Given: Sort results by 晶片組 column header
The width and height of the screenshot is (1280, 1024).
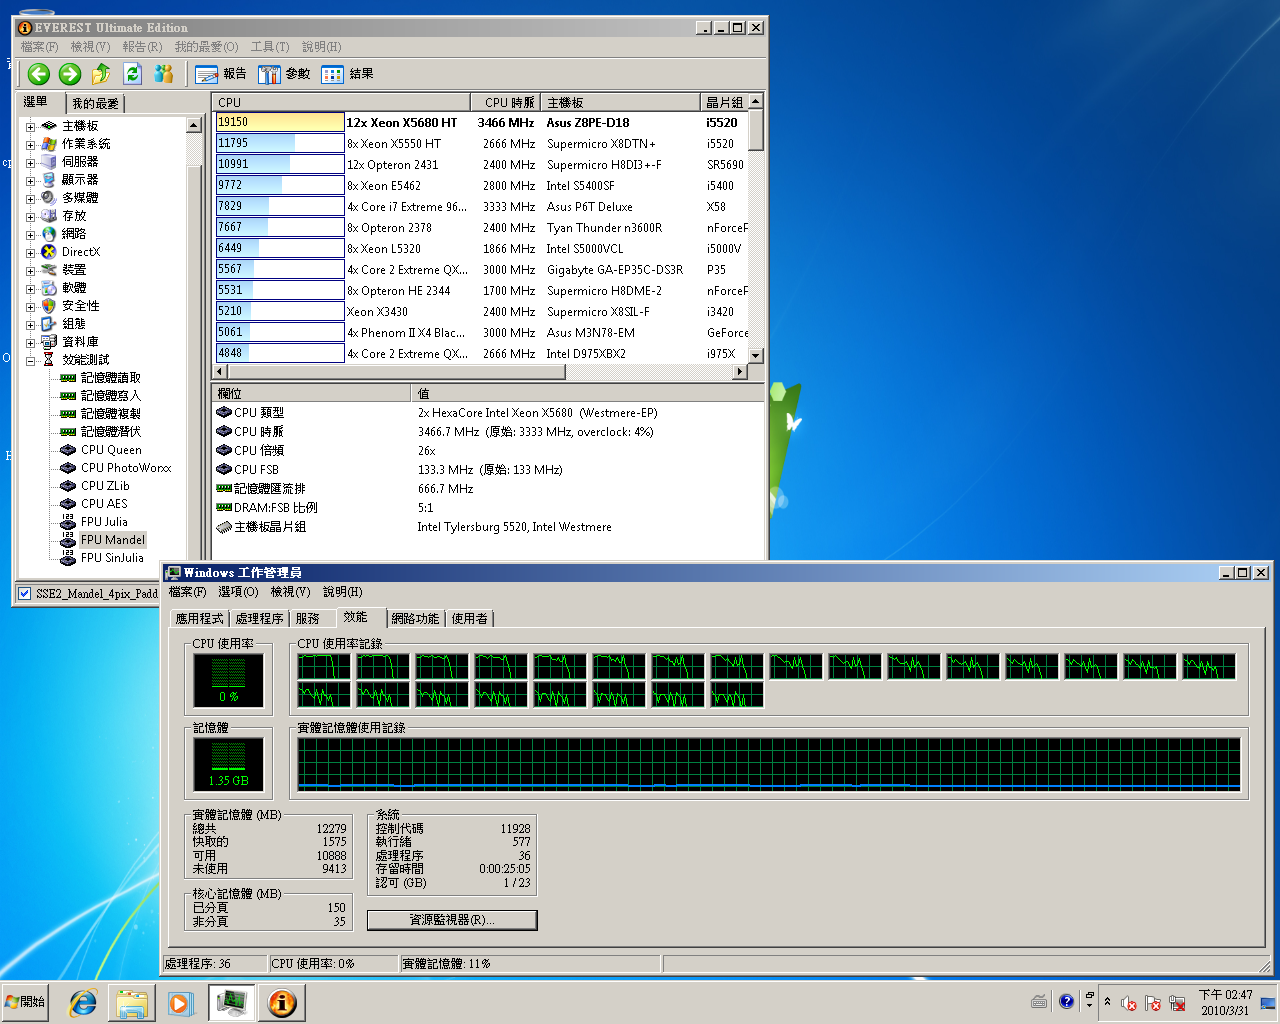Looking at the screenshot, I should pyautogui.click(x=724, y=103).
